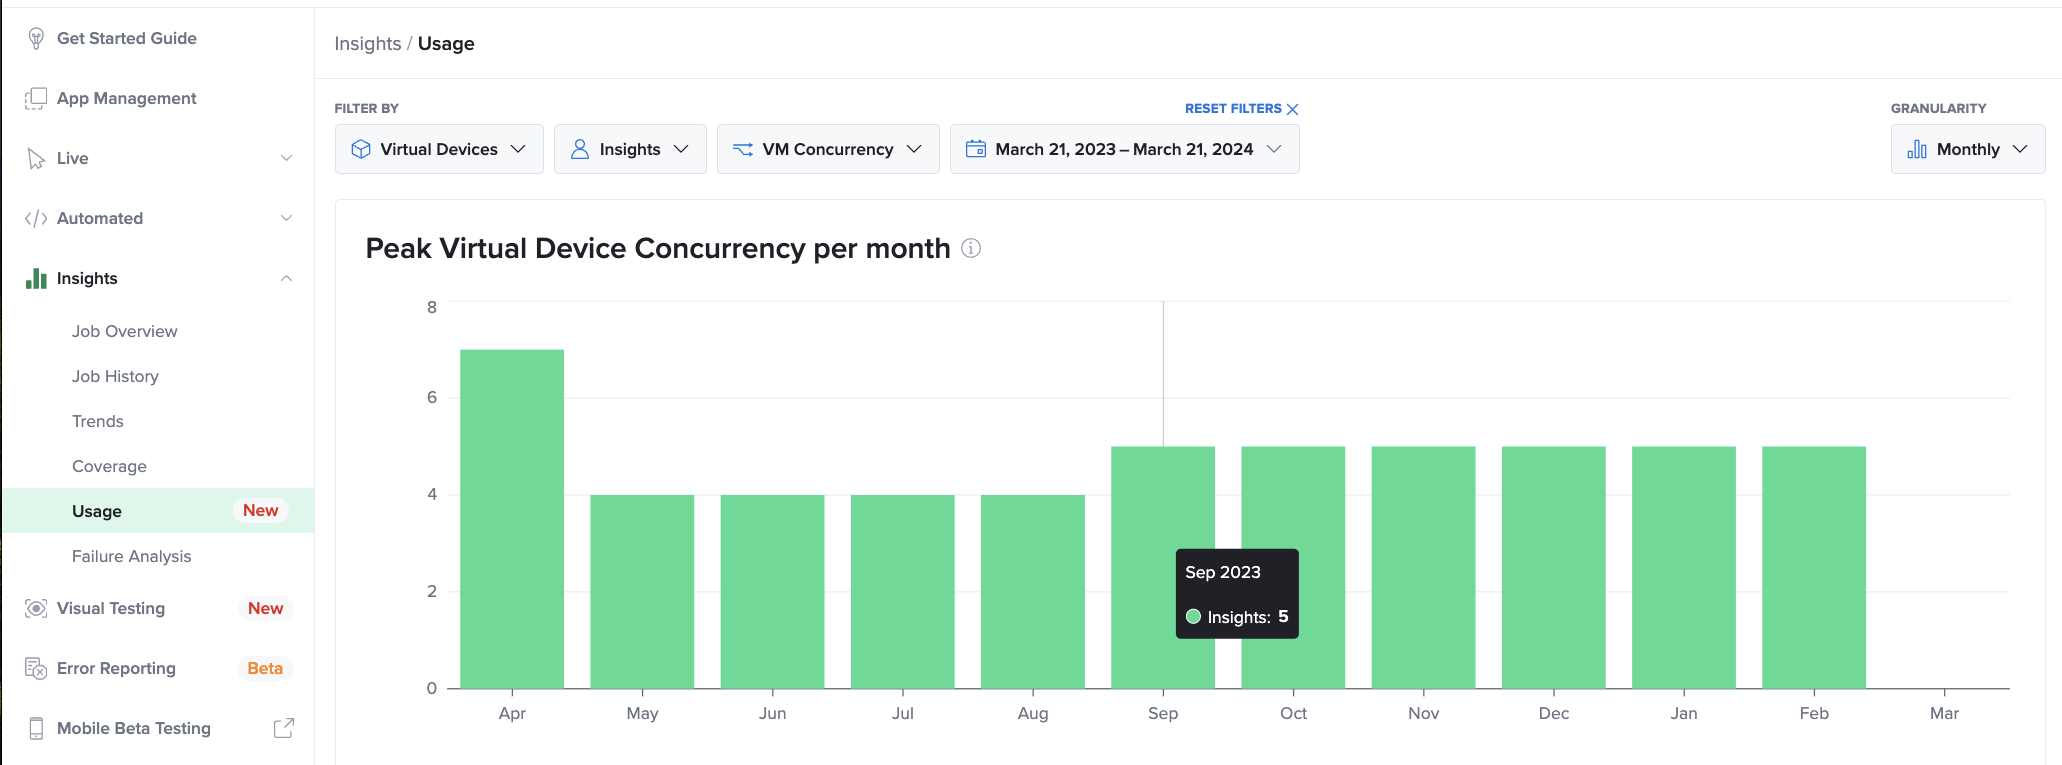Click the Insights breadcrumb link
This screenshot has width=2062, height=765.
point(367,44)
